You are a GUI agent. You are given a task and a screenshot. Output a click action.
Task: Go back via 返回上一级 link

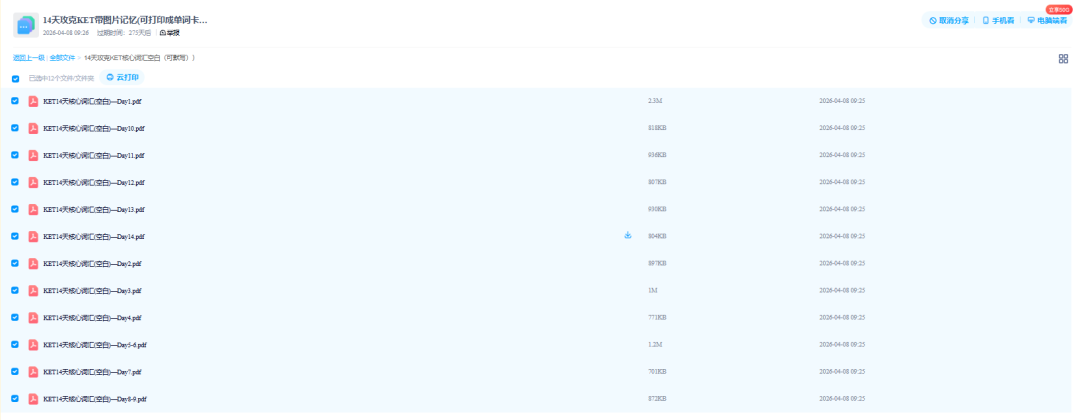click(x=28, y=58)
